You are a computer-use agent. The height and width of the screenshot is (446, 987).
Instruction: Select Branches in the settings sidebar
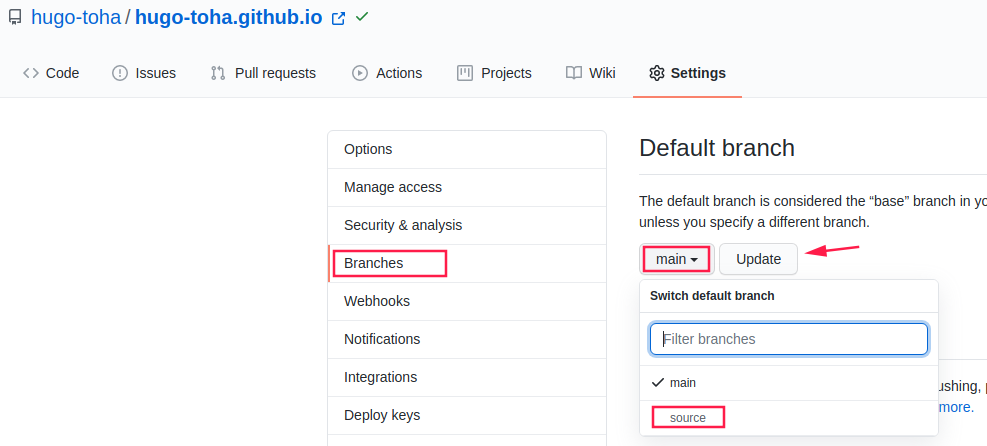click(467, 263)
